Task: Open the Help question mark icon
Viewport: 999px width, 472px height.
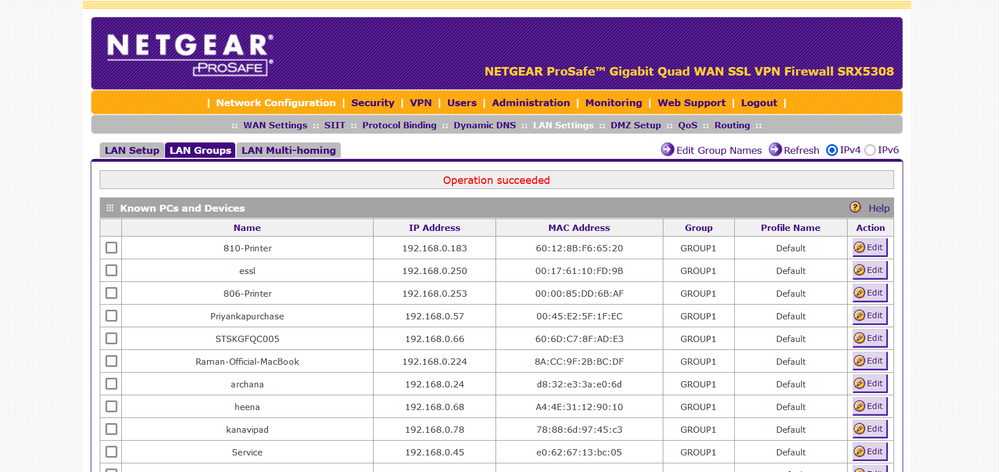Action: (855, 208)
